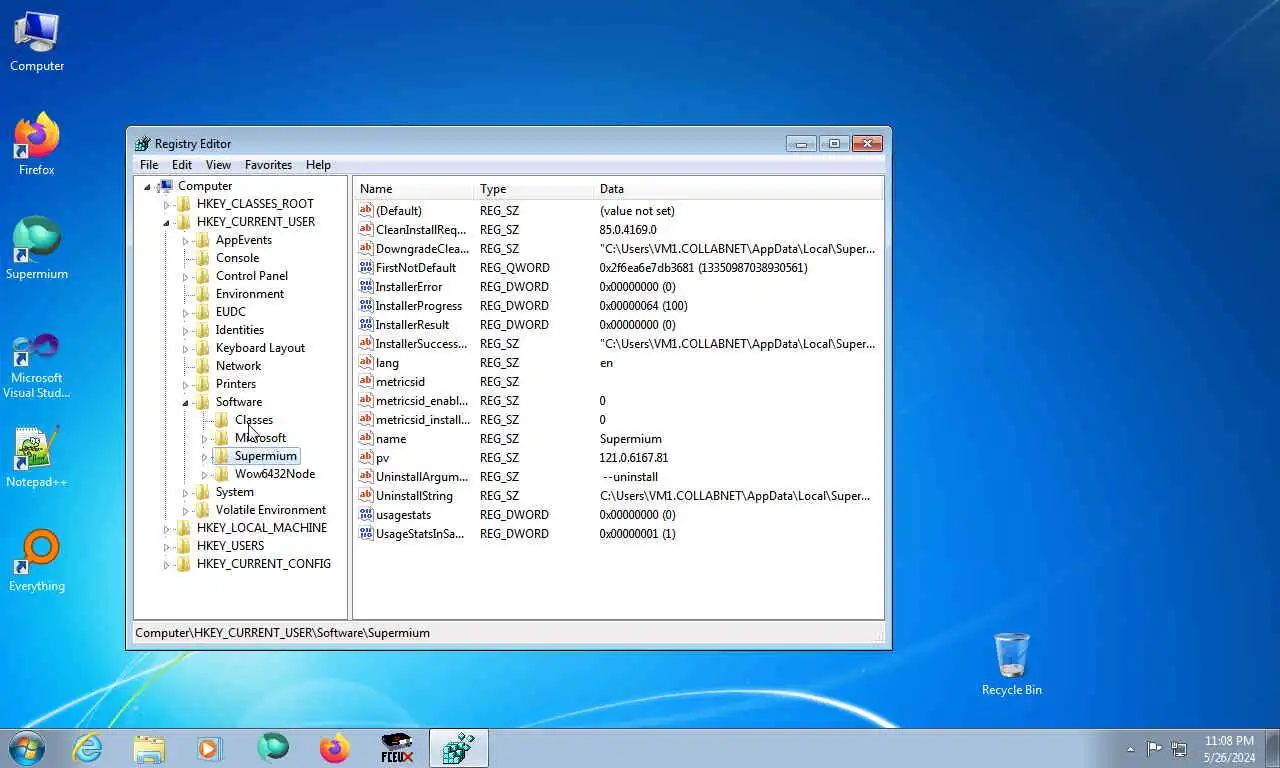Expand the HKEY_USERS hive

[167, 546]
